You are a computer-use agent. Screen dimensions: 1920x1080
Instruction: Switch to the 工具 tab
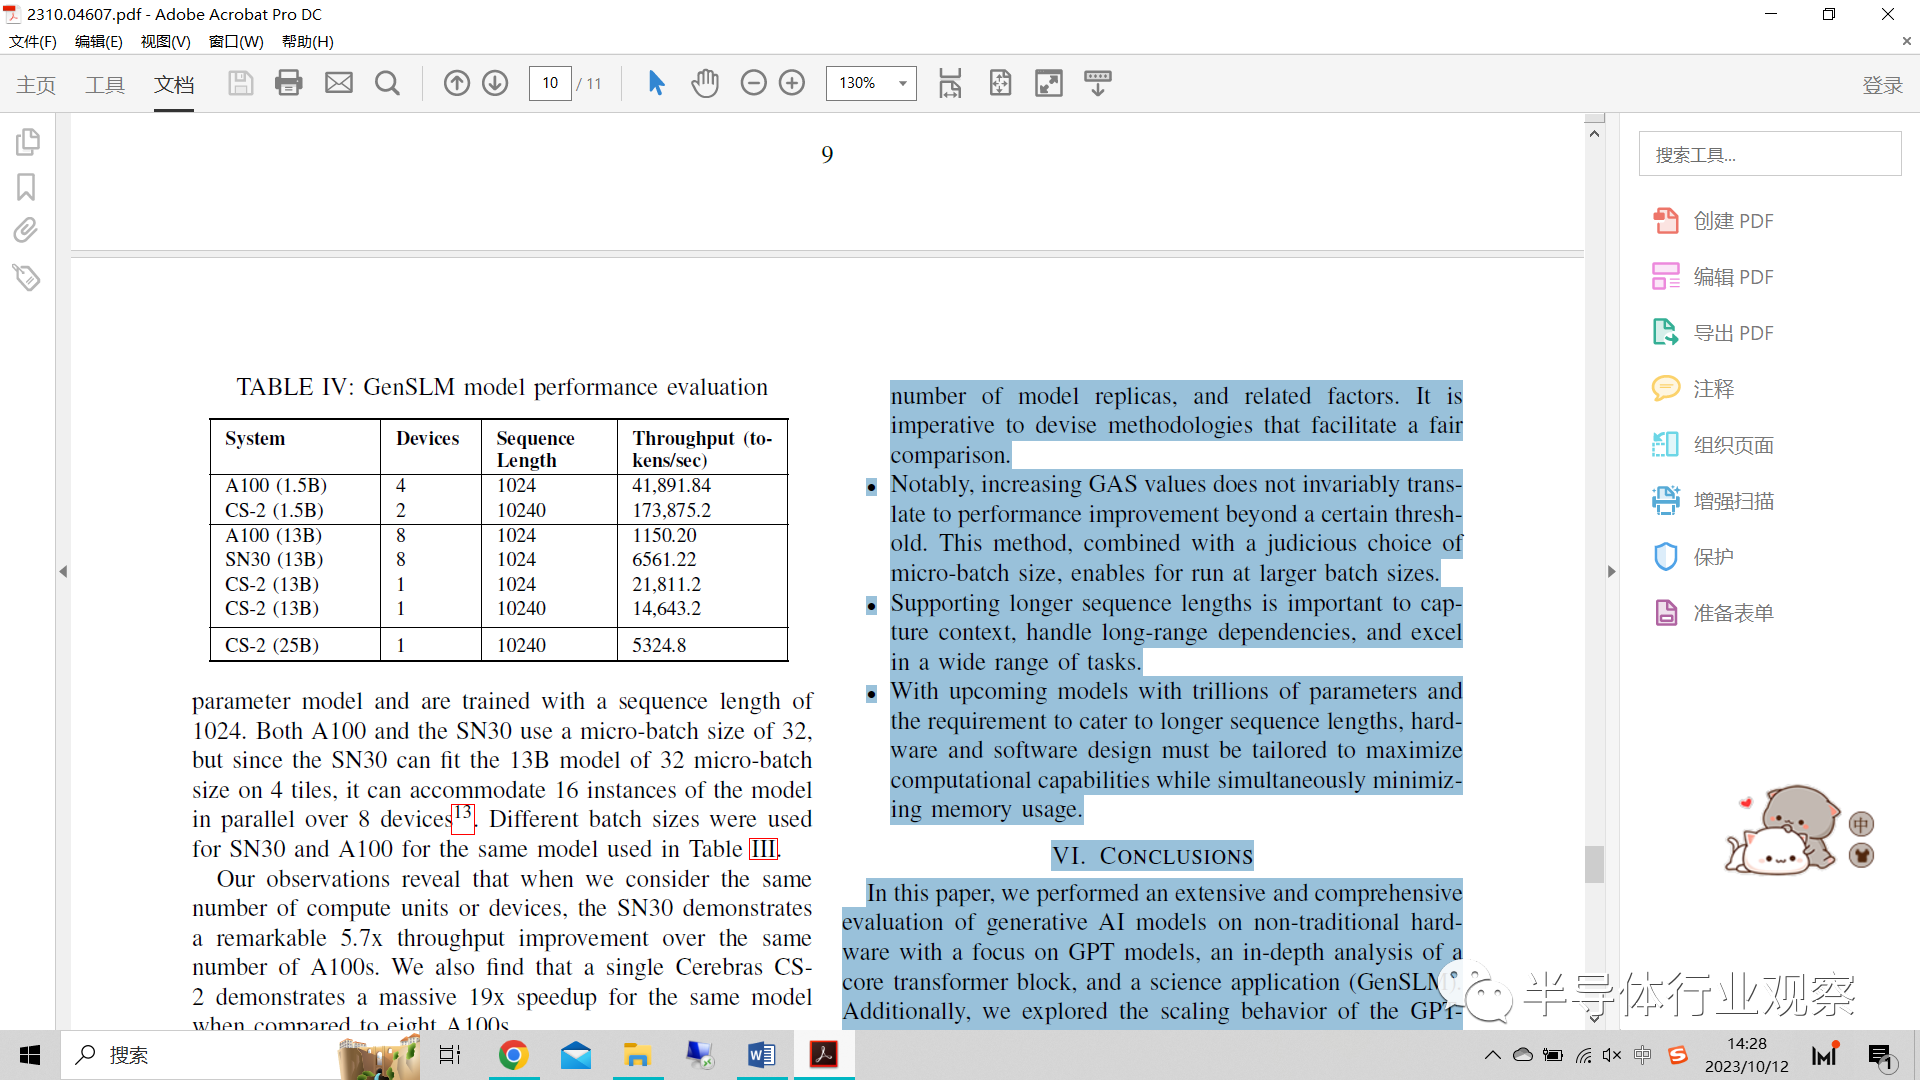click(x=105, y=85)
